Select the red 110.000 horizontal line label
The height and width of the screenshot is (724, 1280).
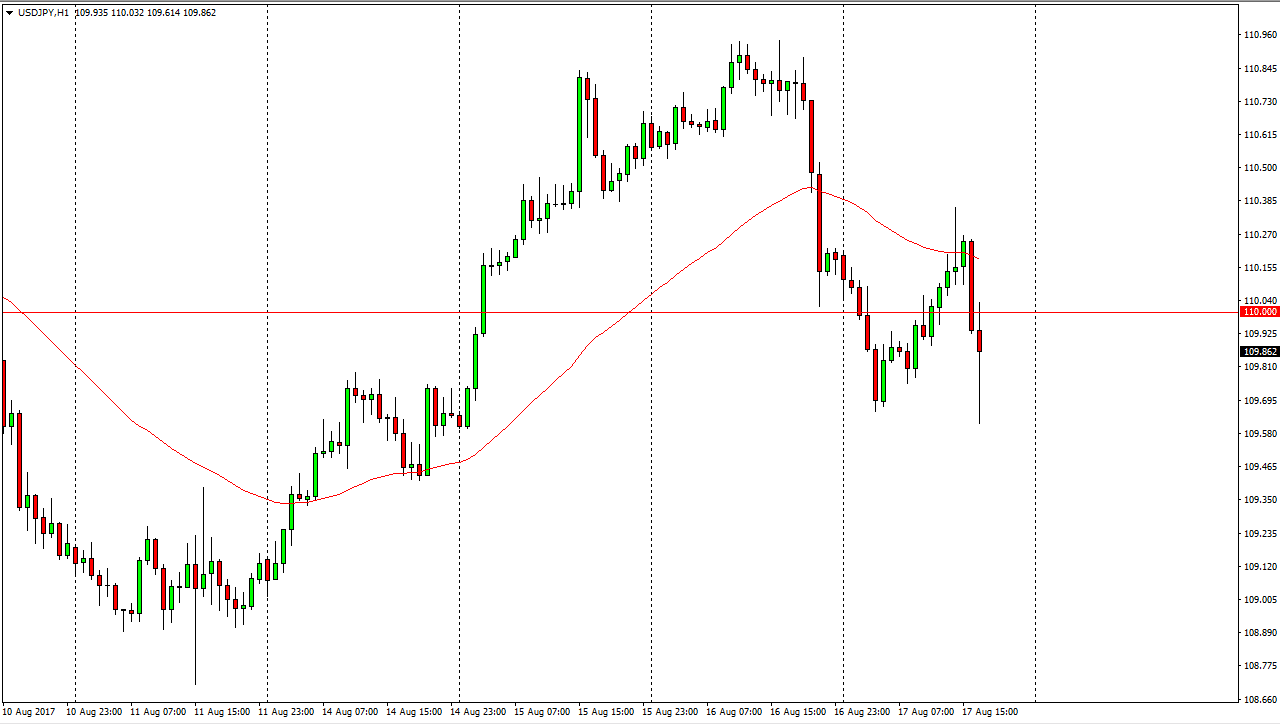tap(1259, 312)
